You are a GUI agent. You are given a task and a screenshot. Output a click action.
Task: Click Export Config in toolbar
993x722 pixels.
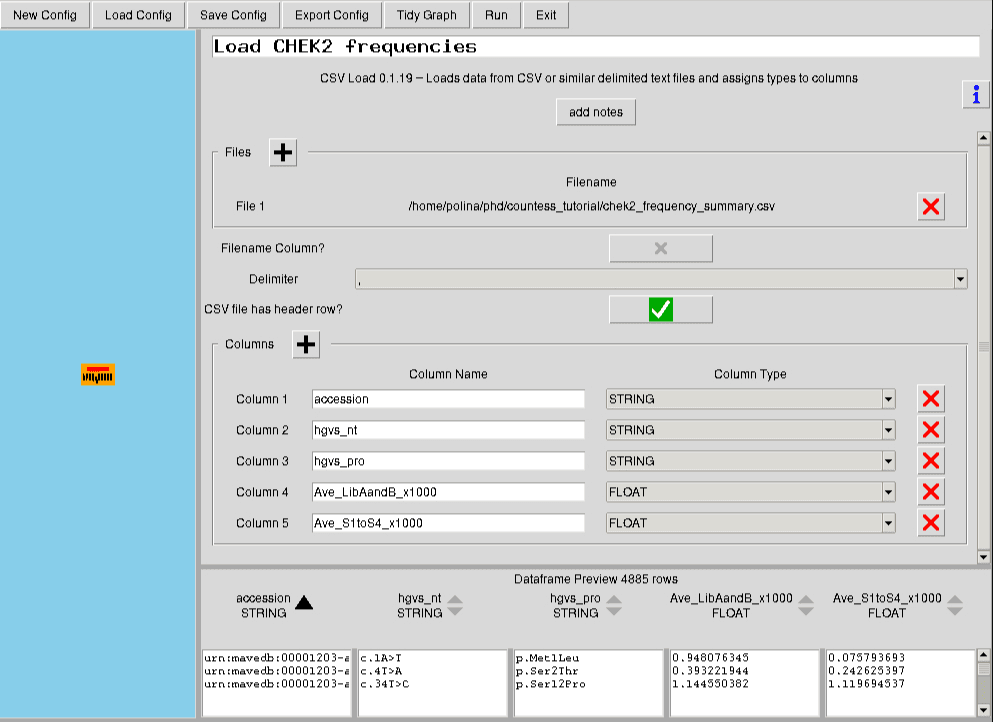pyautogui.click(x=332, y=15)
